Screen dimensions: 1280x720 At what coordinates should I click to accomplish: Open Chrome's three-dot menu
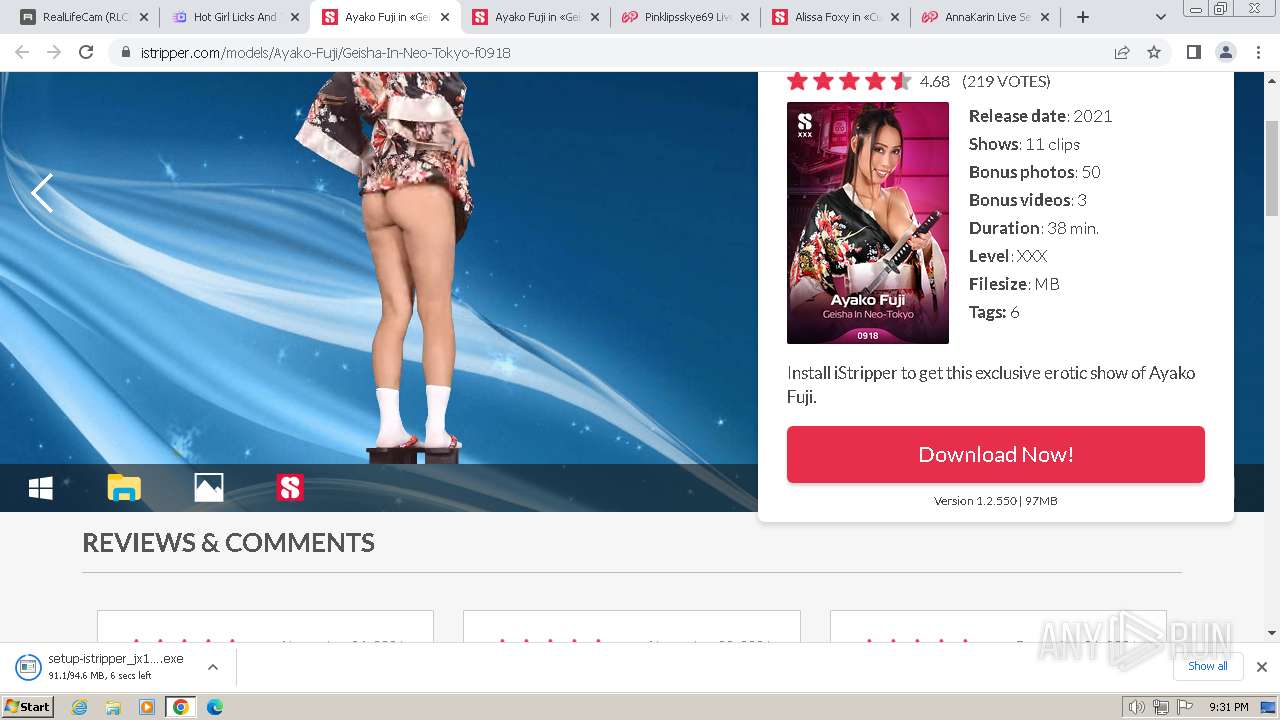pos(1256,52)
